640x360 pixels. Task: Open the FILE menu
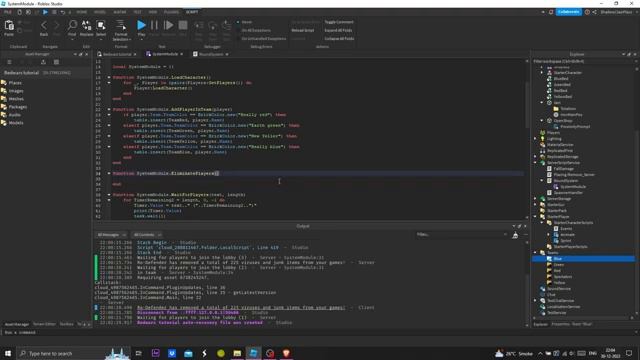click(x=8, y=12)
